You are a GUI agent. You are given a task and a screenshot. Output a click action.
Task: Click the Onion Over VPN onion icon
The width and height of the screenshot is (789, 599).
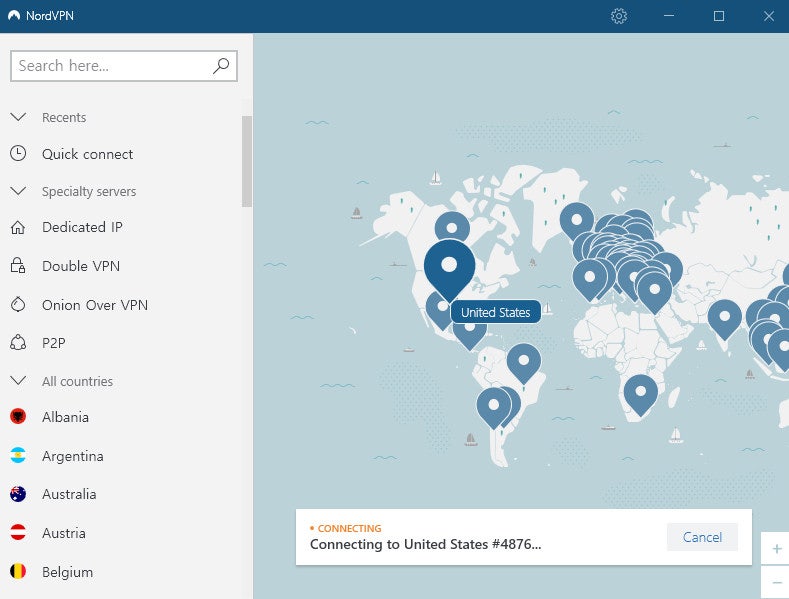18,305
